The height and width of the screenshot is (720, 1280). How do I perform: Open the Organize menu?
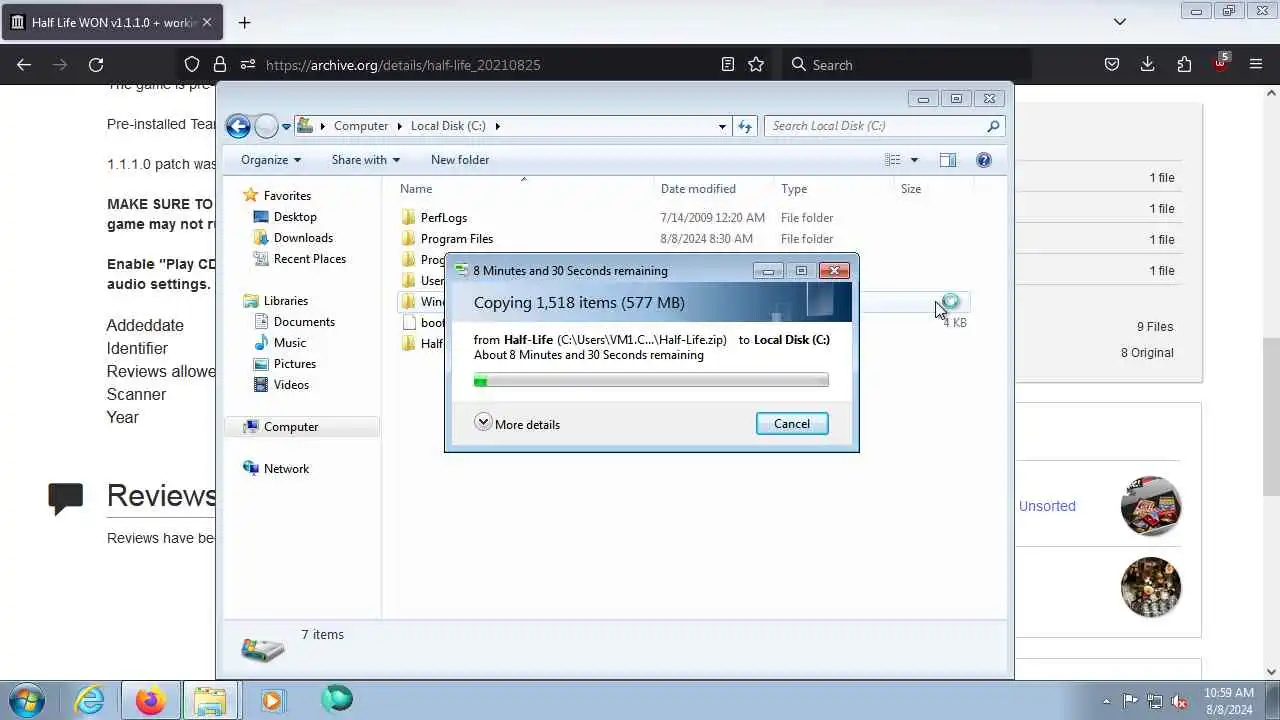271,160
